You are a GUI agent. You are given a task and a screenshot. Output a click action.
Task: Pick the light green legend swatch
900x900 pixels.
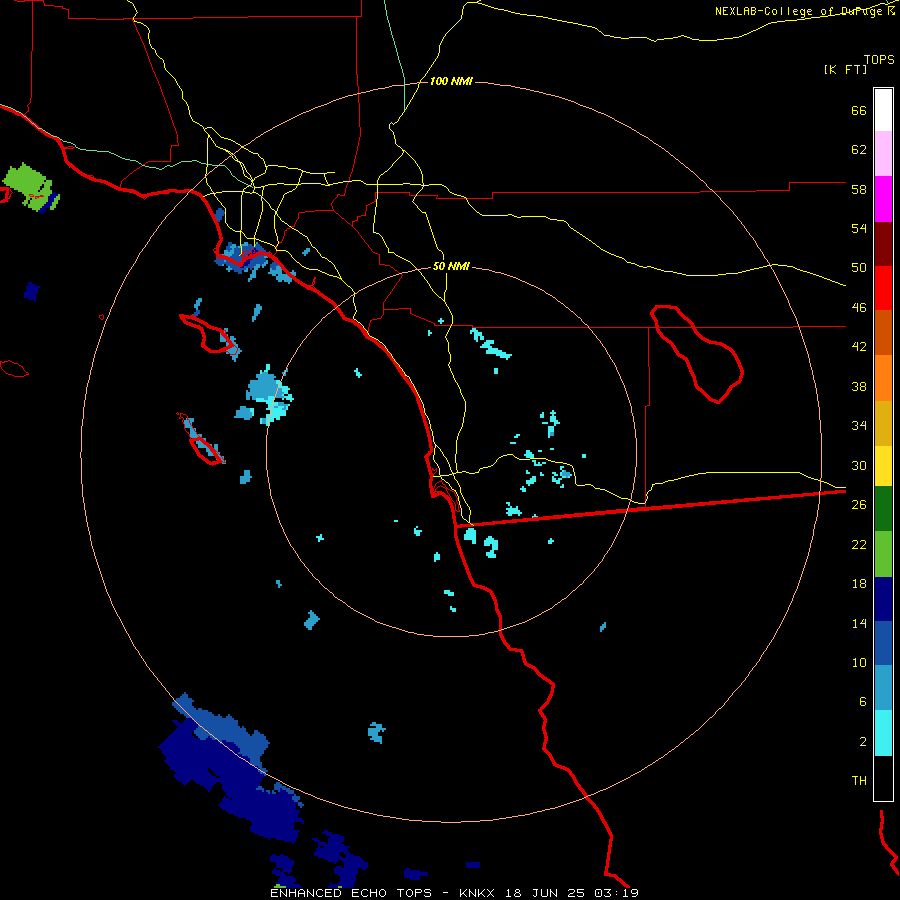tap(883, 554)
